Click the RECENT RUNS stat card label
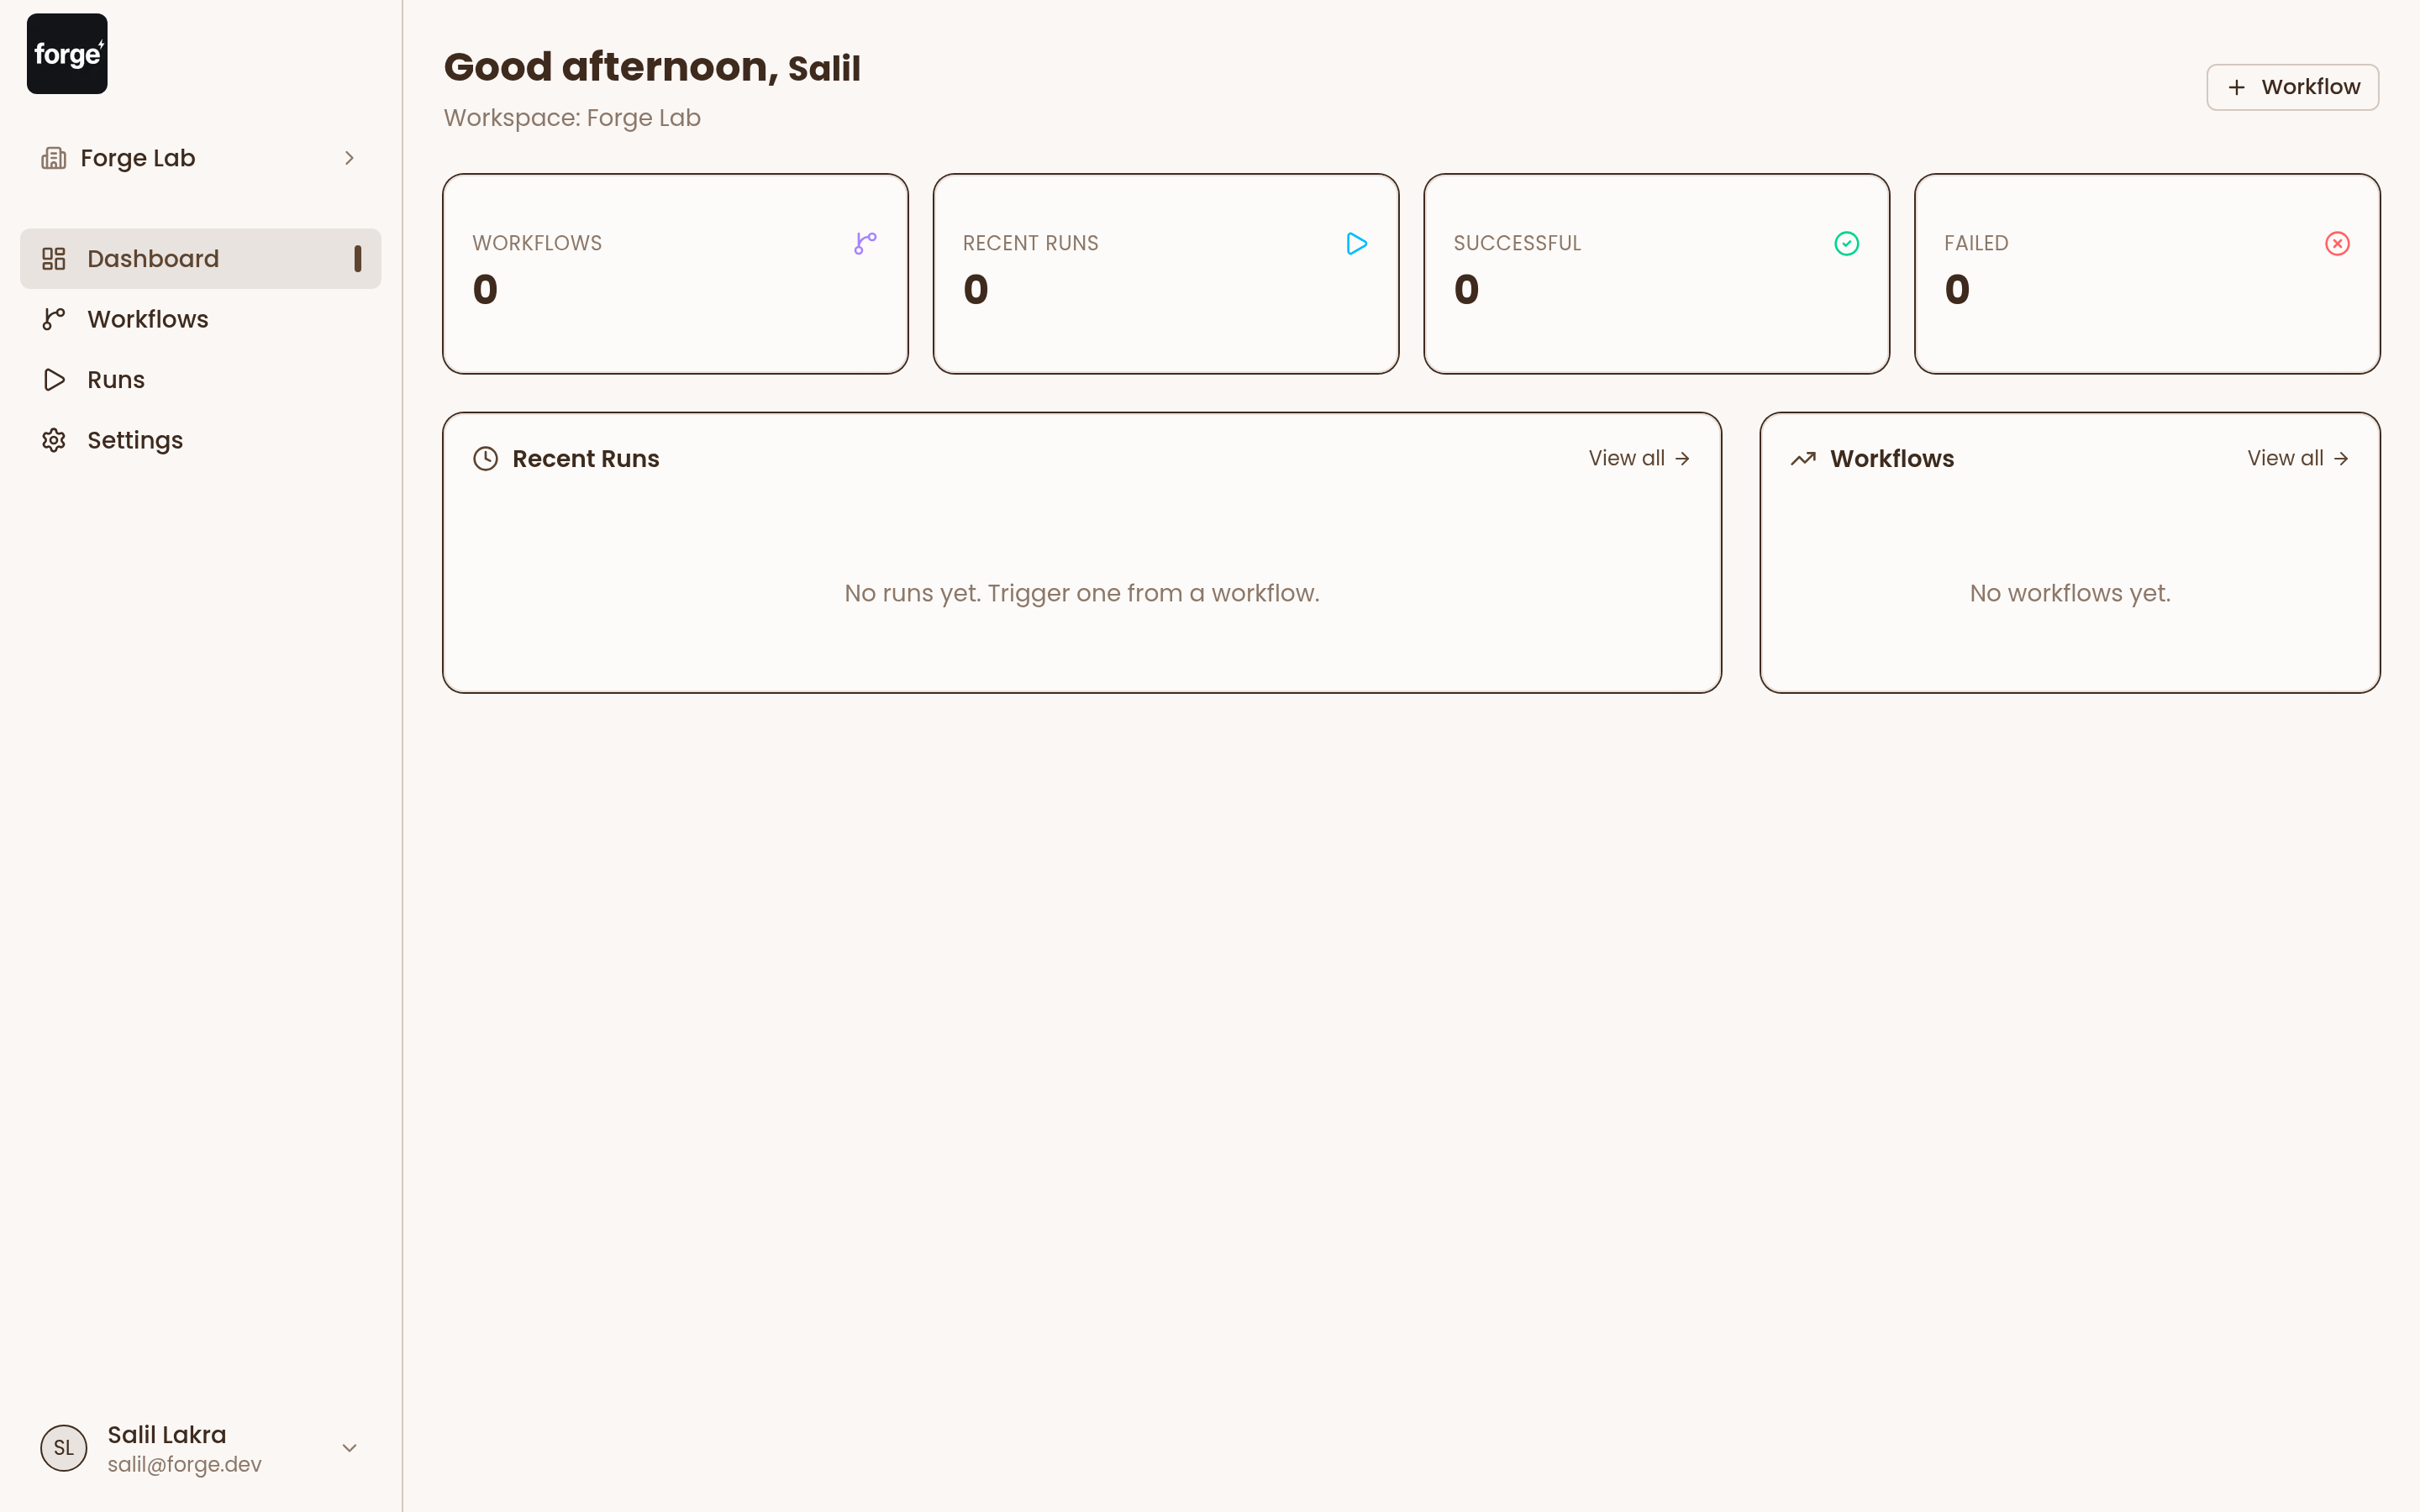Viewport: 2420px width, 1512px height. tap(1030, 243)
